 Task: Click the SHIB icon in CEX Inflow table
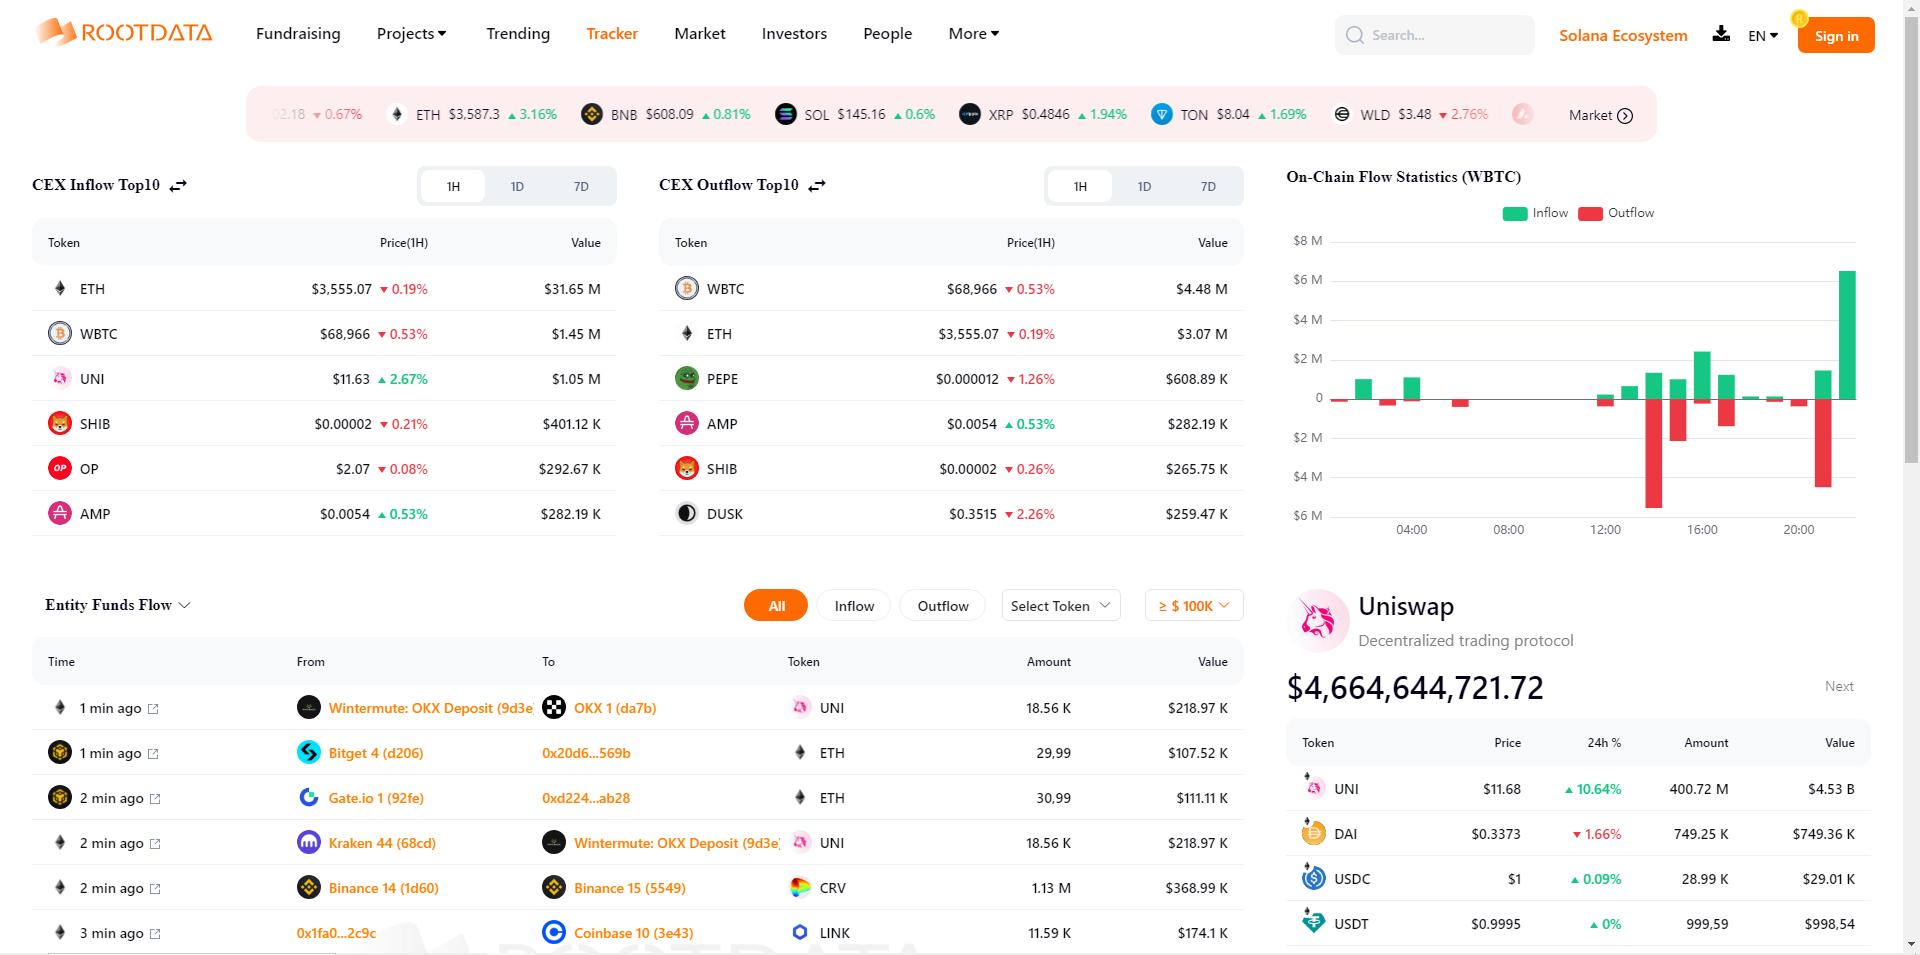60,423
